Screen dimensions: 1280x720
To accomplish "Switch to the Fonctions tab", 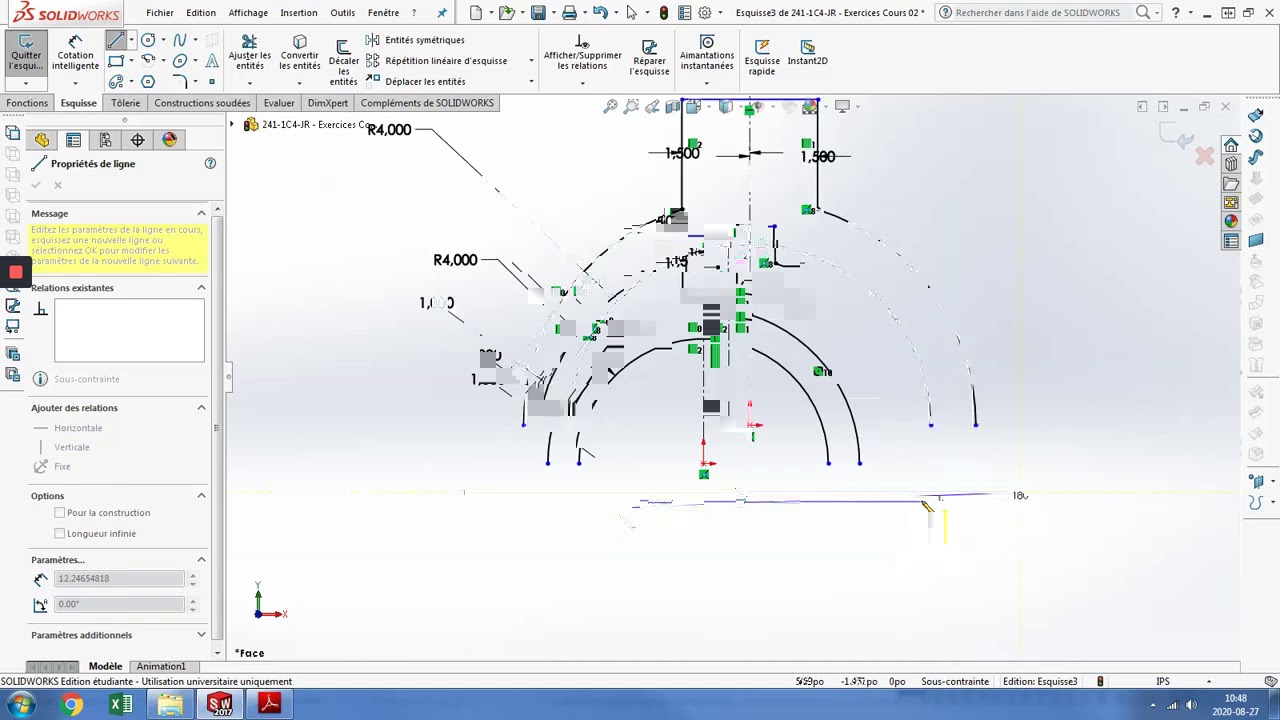I will (27, 103).
